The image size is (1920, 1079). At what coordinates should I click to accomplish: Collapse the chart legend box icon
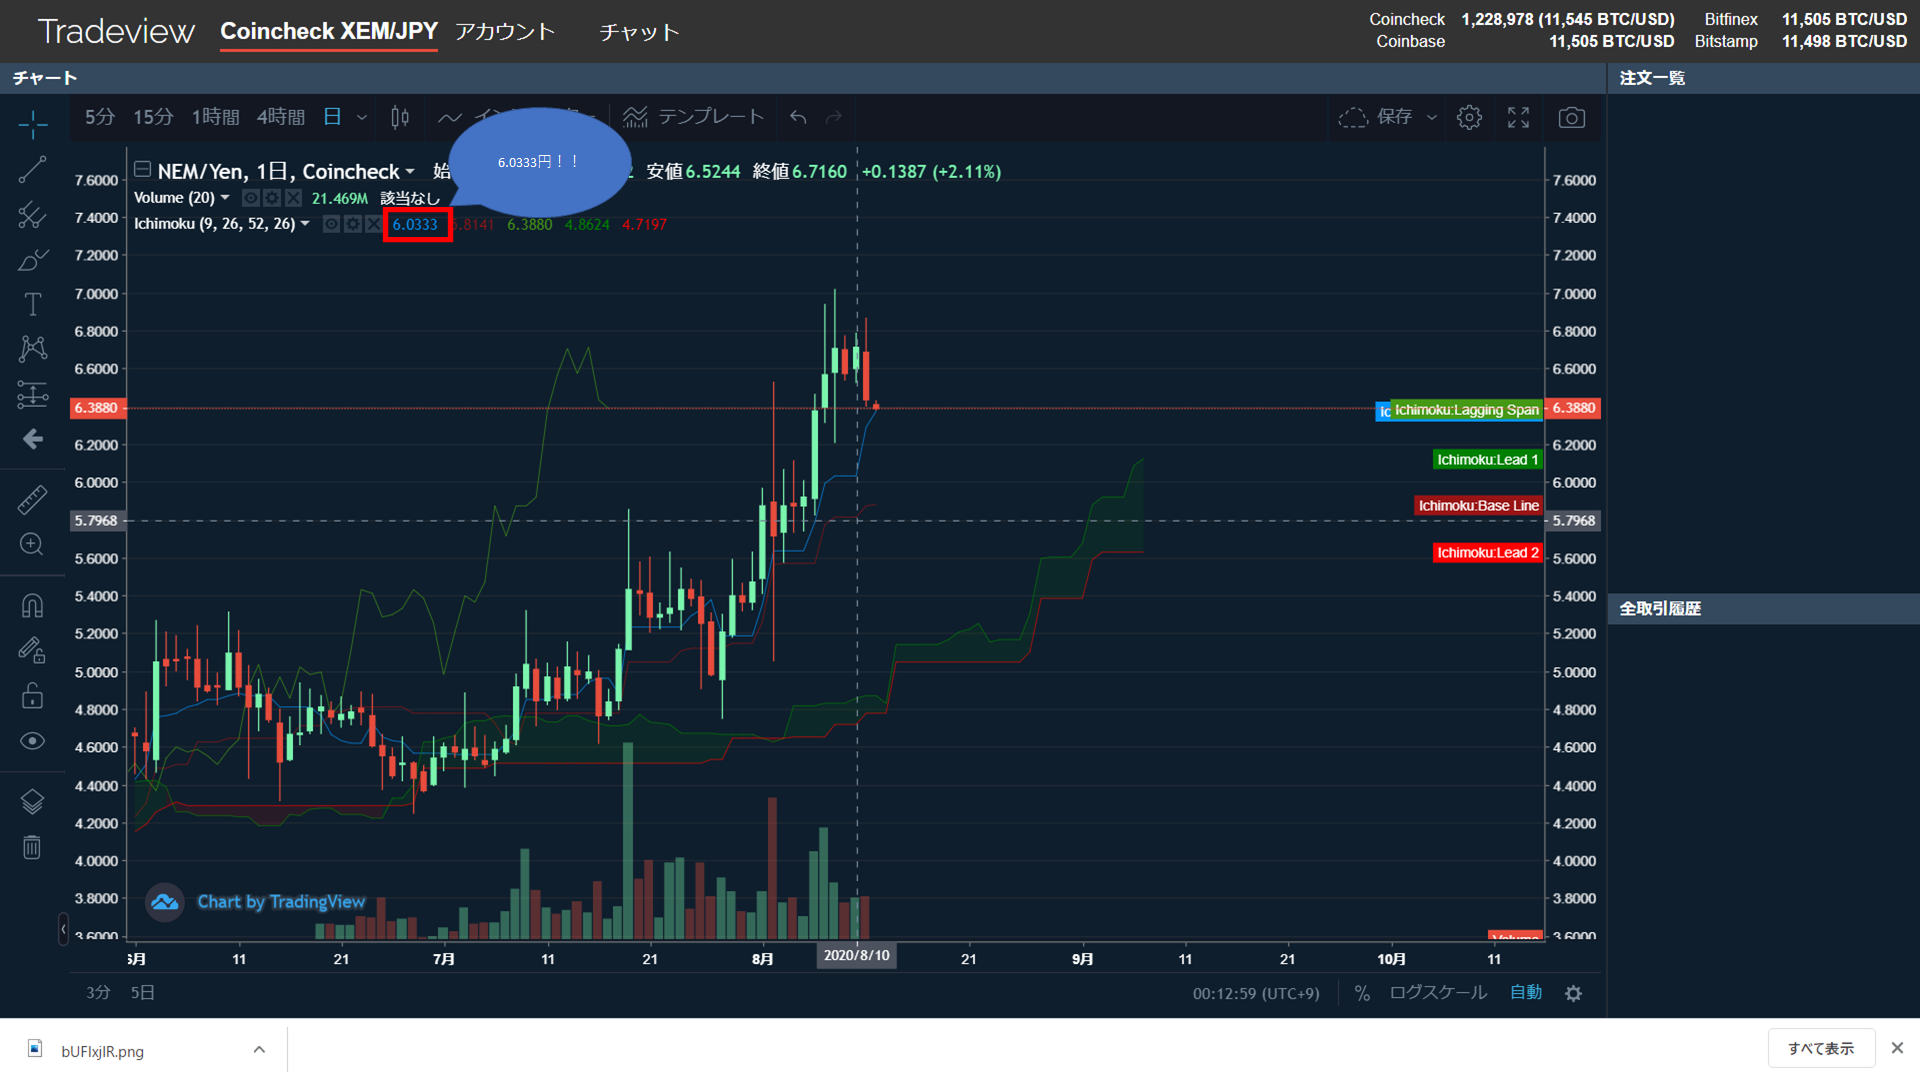(x=143, y=169)
